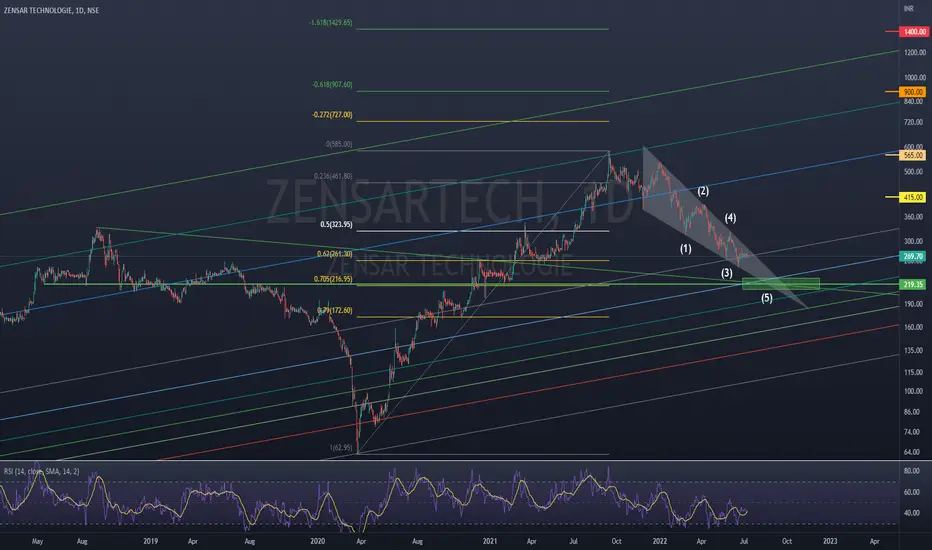This screenshot has width=932, height=550.
Task: Select the green target zone rectangle
Action: coord(781,284)
